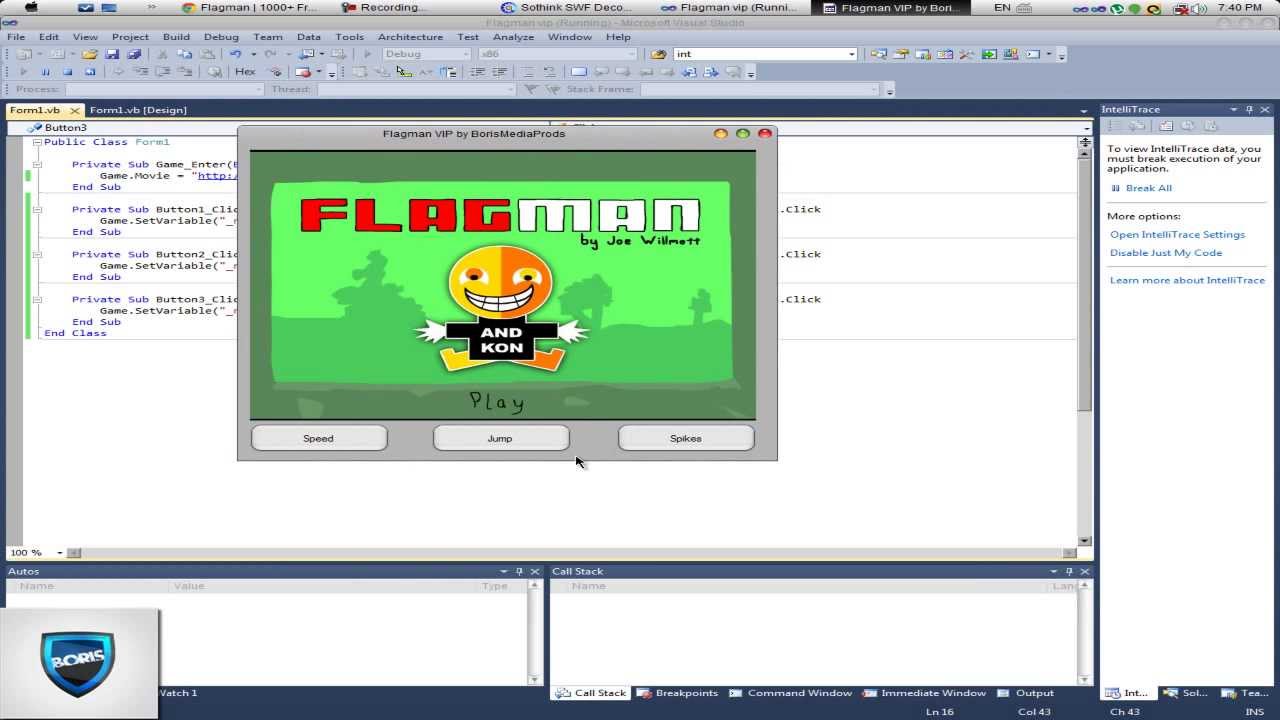Viewport: 1280px width, 720px height.
Task: Switch to the Immediate Window tab
Action: click(924, 693)
